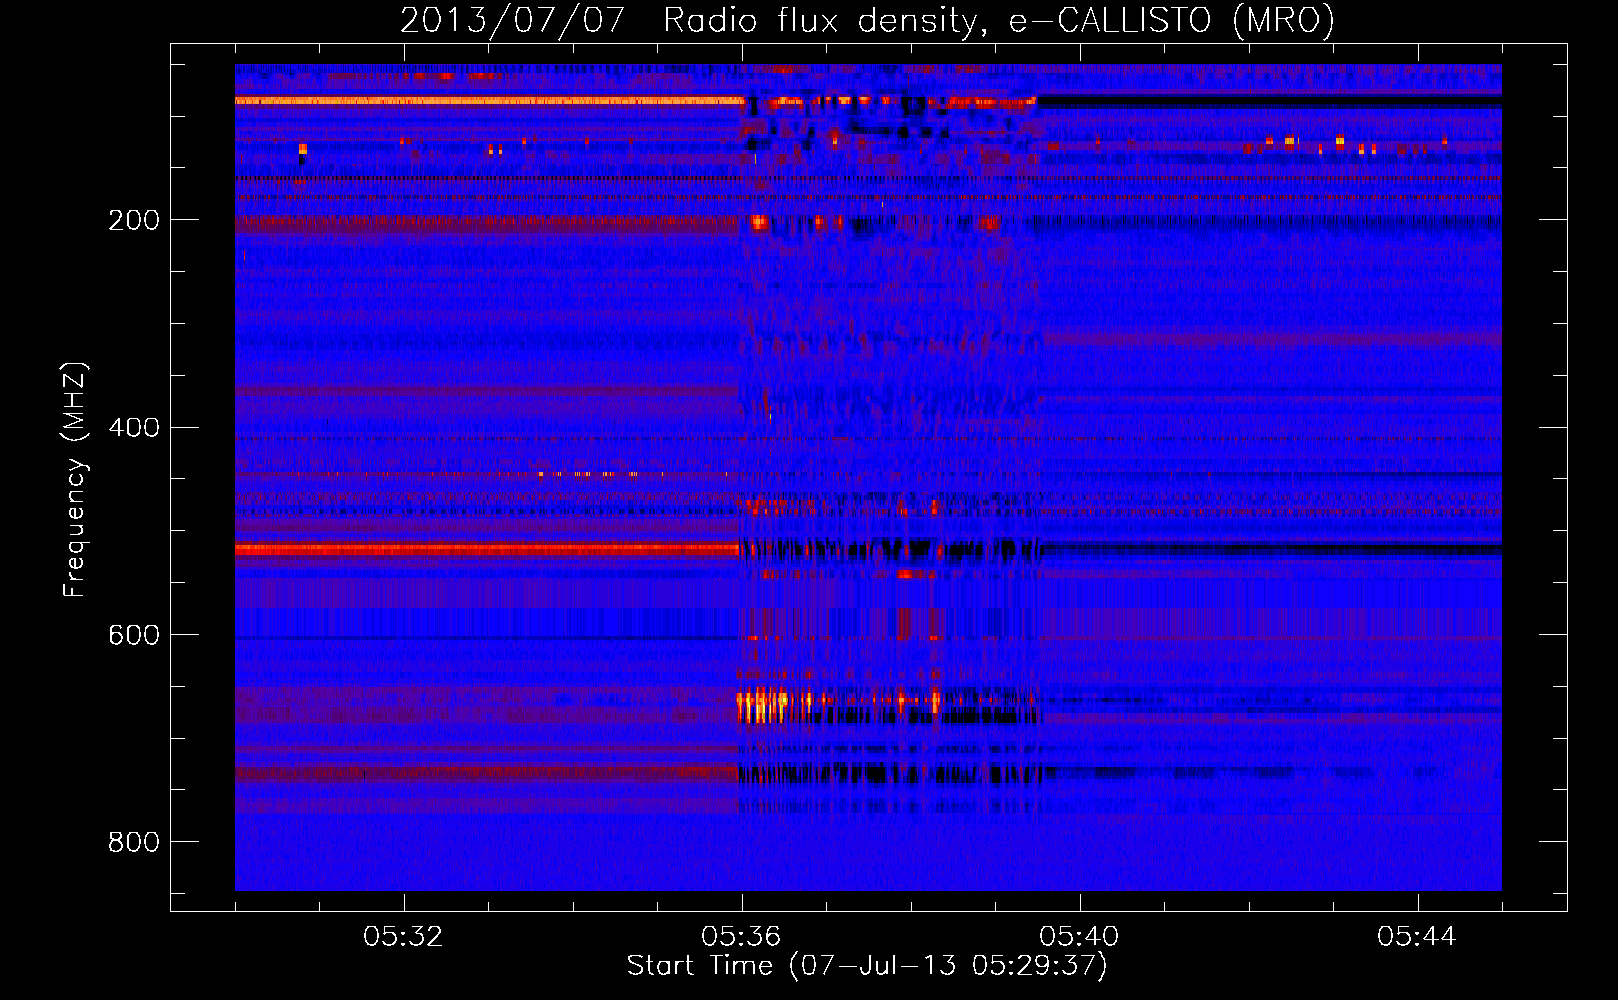This screenshot has width=1618, height=1000.
Task: Click the bright orange band near top left
Action: point(490,101)
